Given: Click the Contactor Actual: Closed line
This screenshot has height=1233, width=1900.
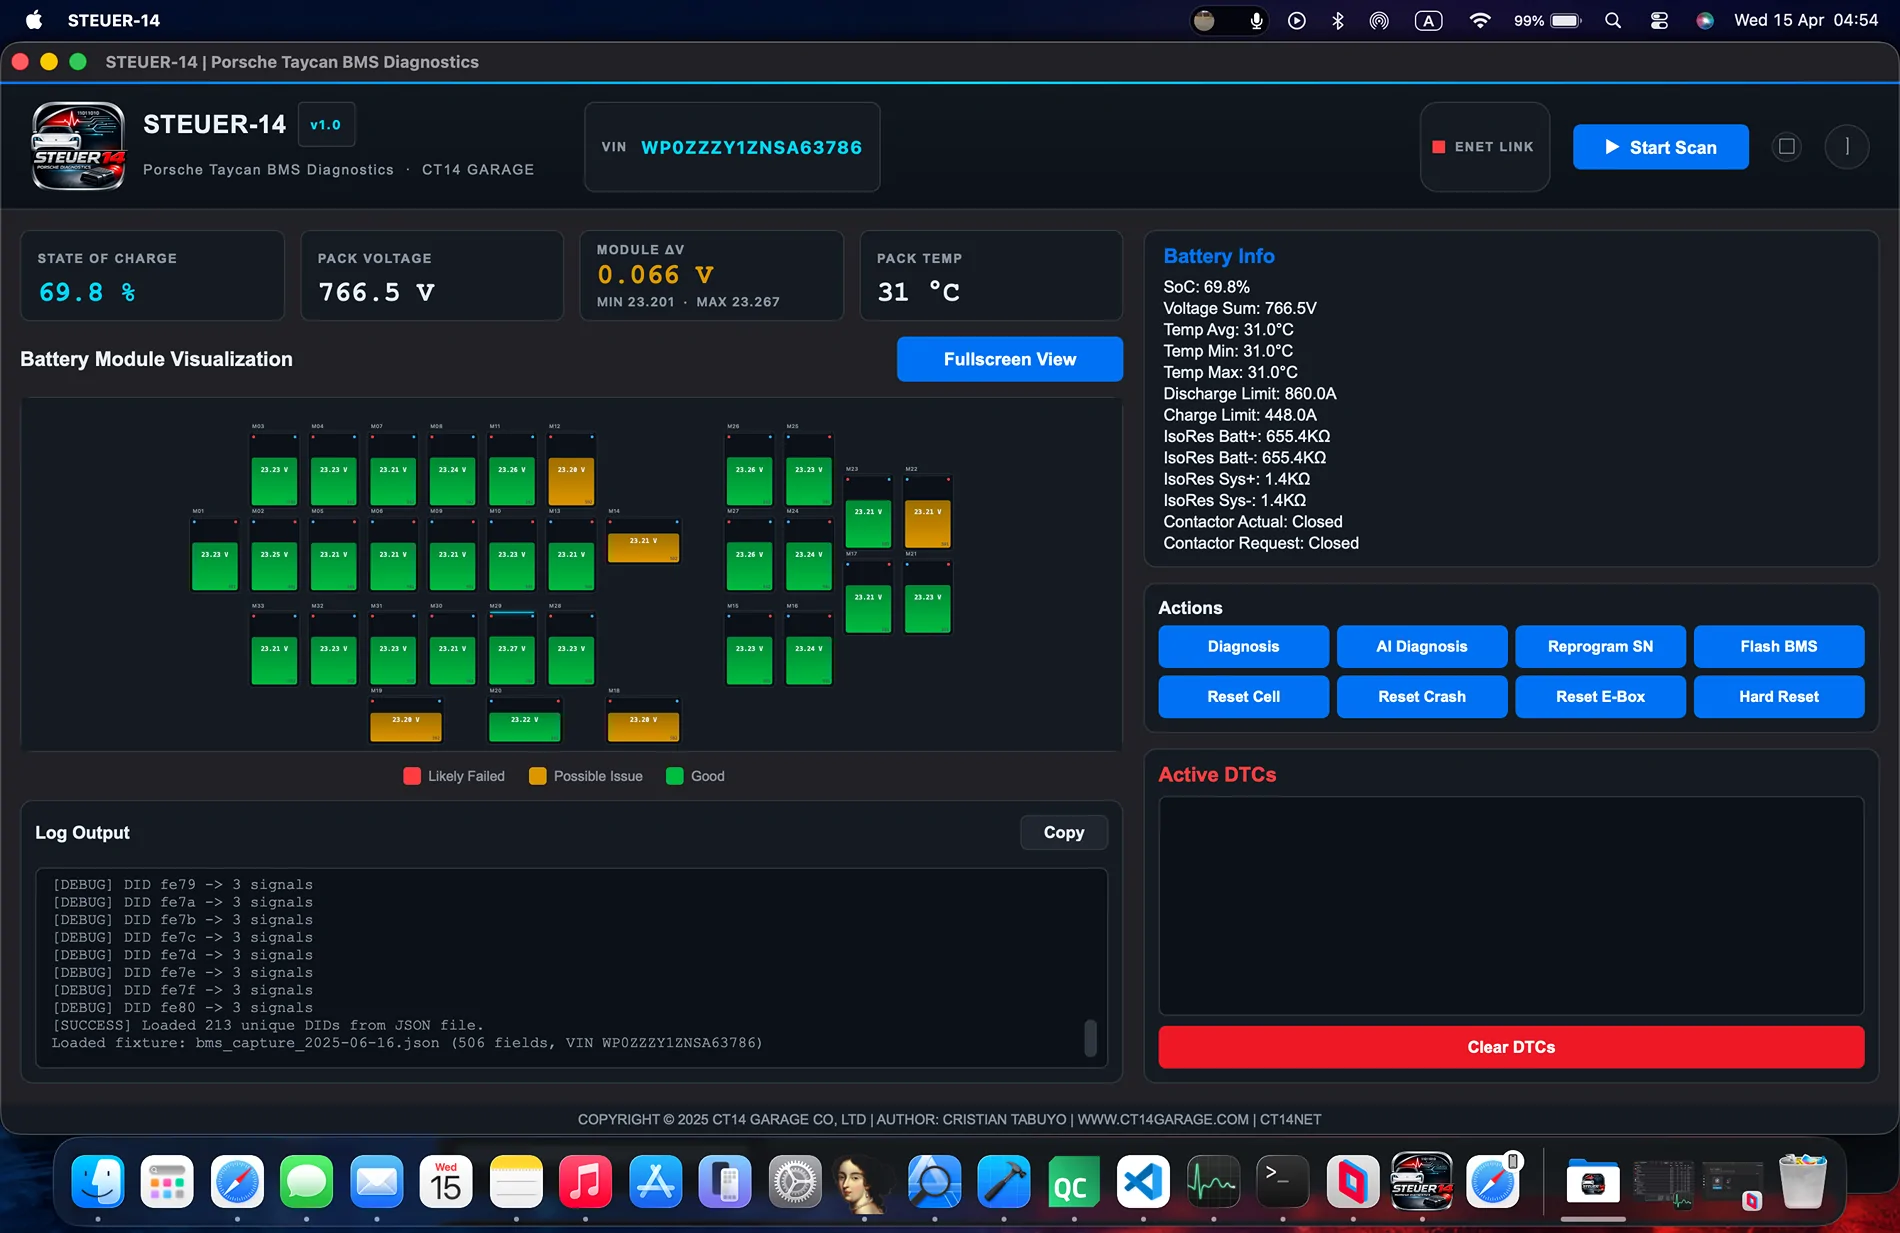Looking at the screenshot, I should click(x=1252, y=522).
